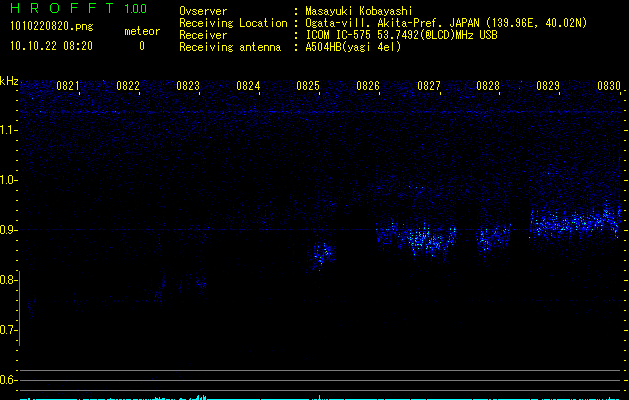
Task: Click the Ovserver label
Action: (x=203, y=11)
